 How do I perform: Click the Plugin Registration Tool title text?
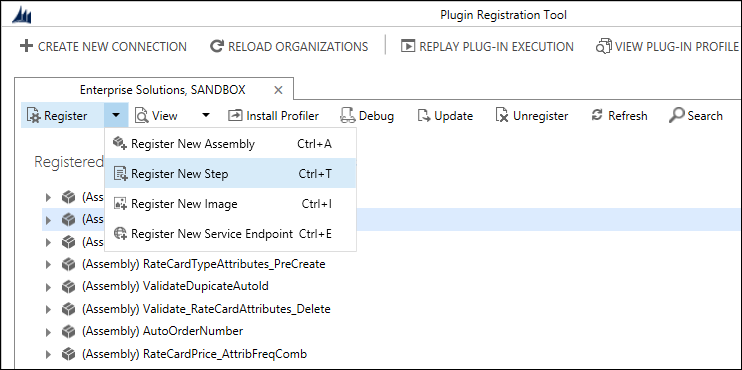[504, 15]
